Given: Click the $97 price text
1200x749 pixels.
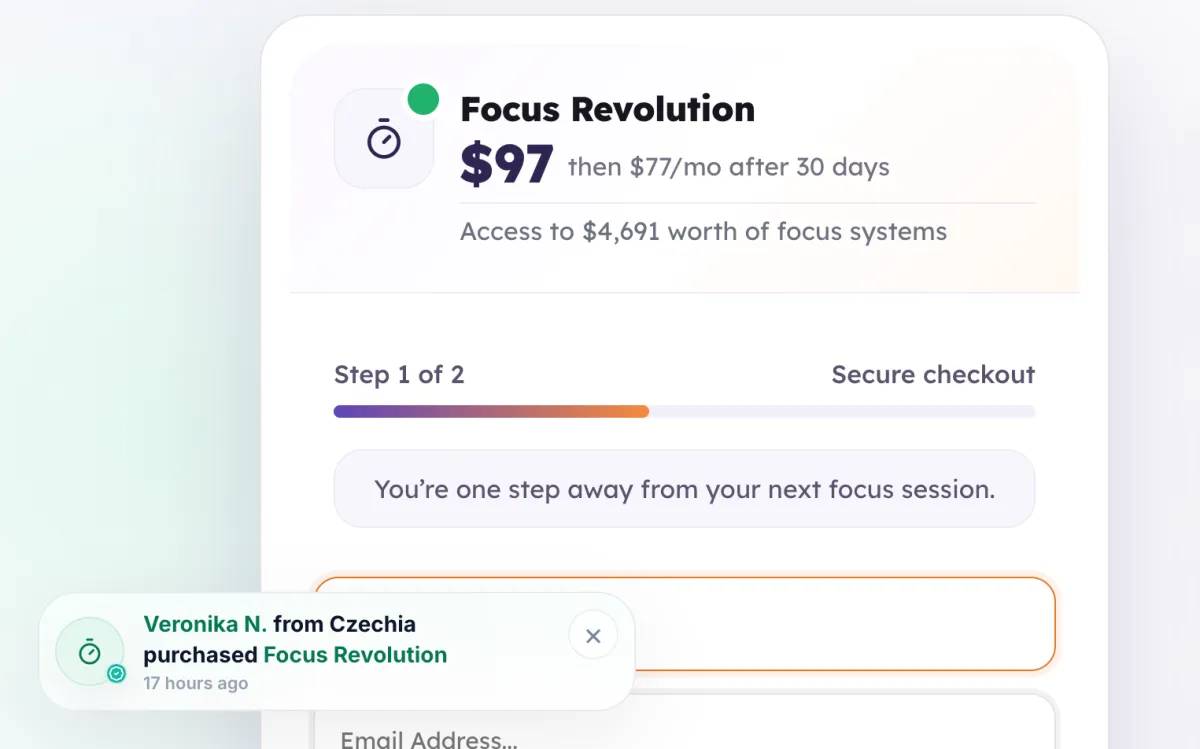Looking at the screenshot, I should tap(506, 165).
